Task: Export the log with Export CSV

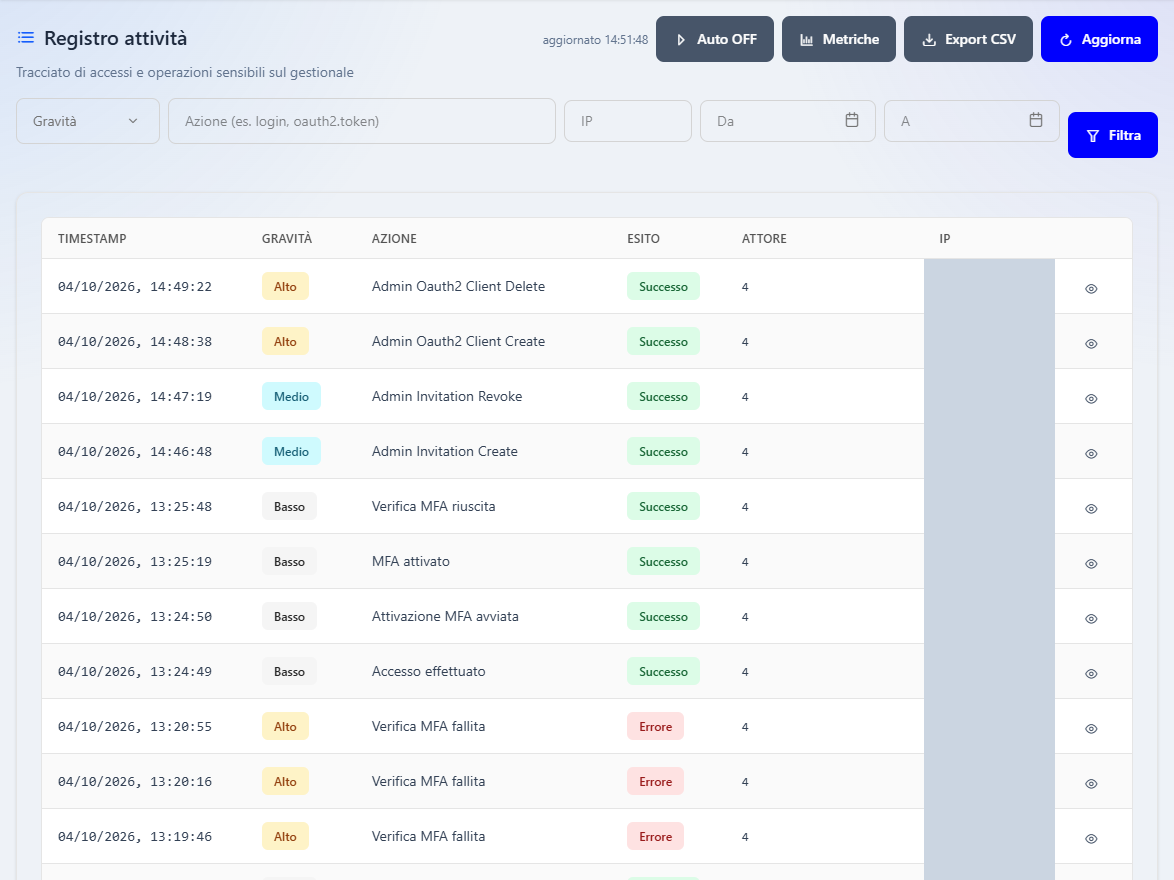Action: 968,39
